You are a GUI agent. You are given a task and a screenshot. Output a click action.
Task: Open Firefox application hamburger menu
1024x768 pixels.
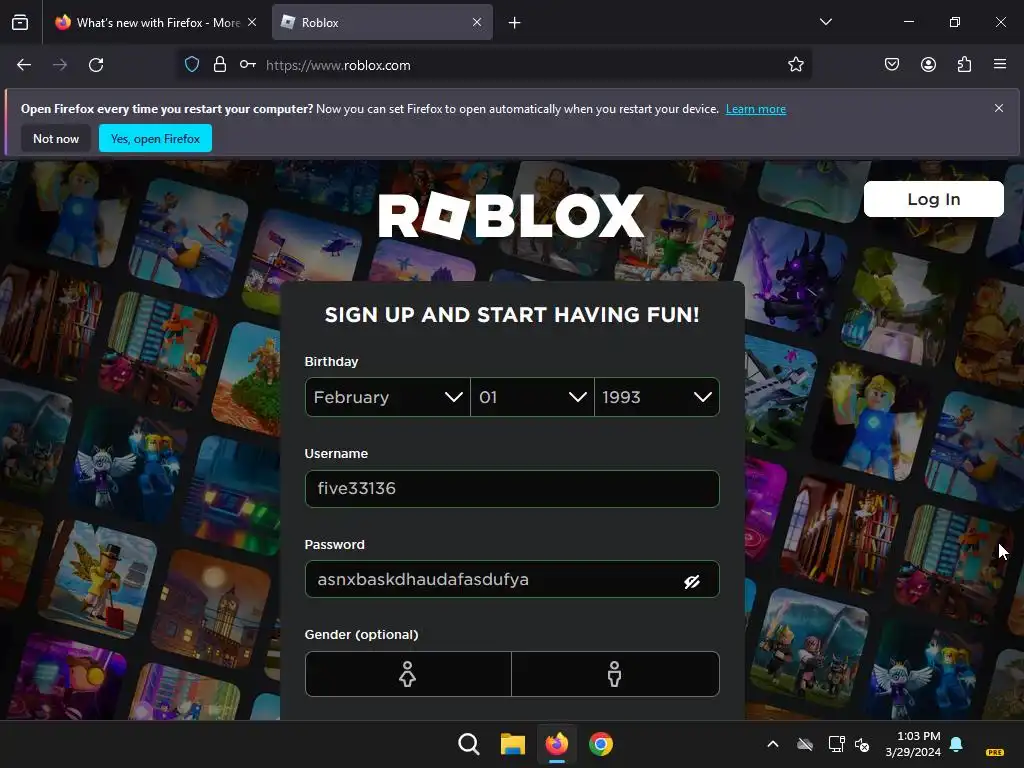(x=1000, y=65)
